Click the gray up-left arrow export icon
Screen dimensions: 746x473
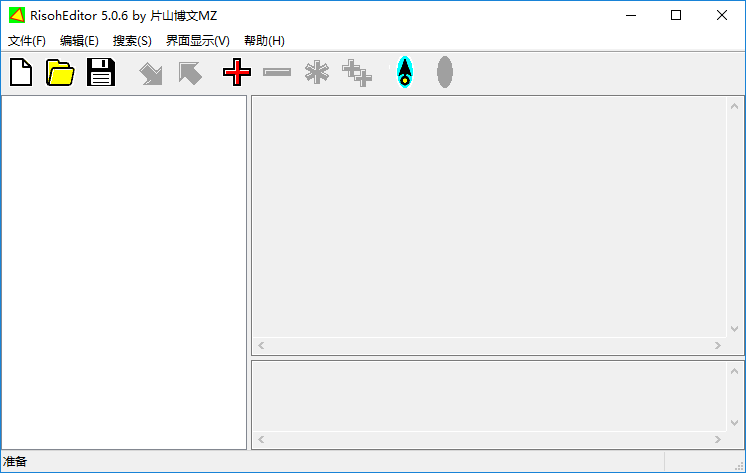tap(190, 73)
